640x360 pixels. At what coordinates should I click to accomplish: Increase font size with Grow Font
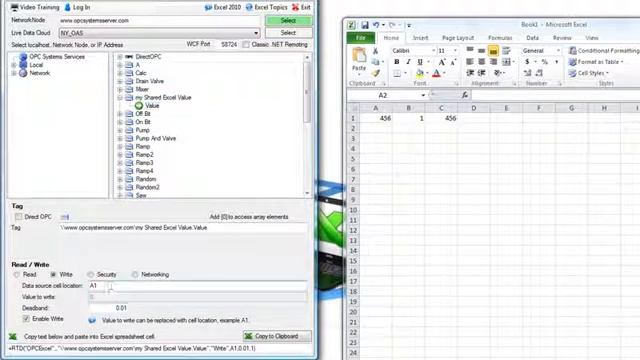442,62
